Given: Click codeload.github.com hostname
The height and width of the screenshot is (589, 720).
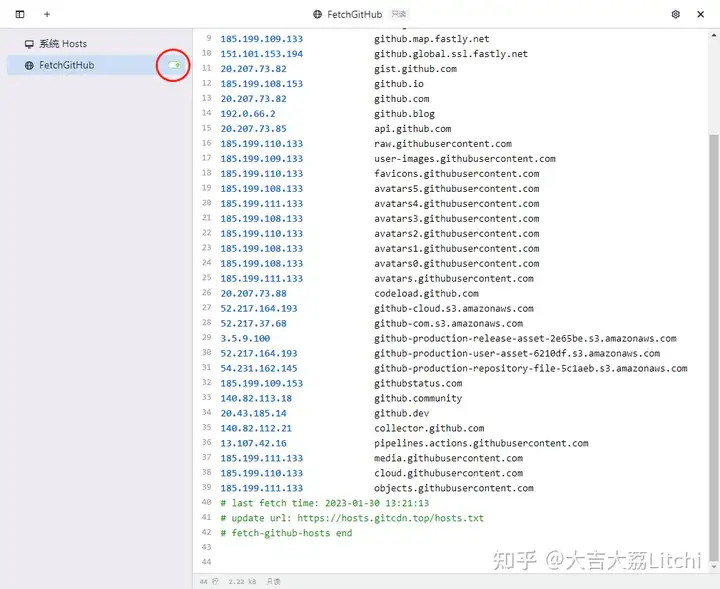Looking at the screenshot, I should coord(426,293).
